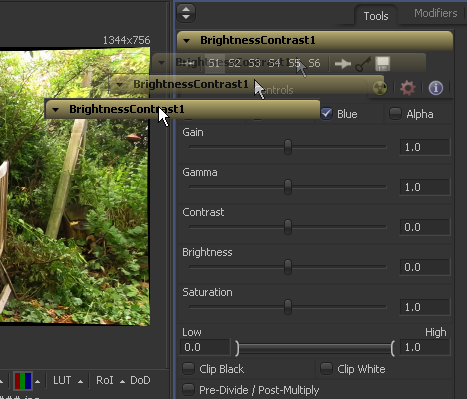Click the Saturation label text
467x399 pixels.
(207, 292)
